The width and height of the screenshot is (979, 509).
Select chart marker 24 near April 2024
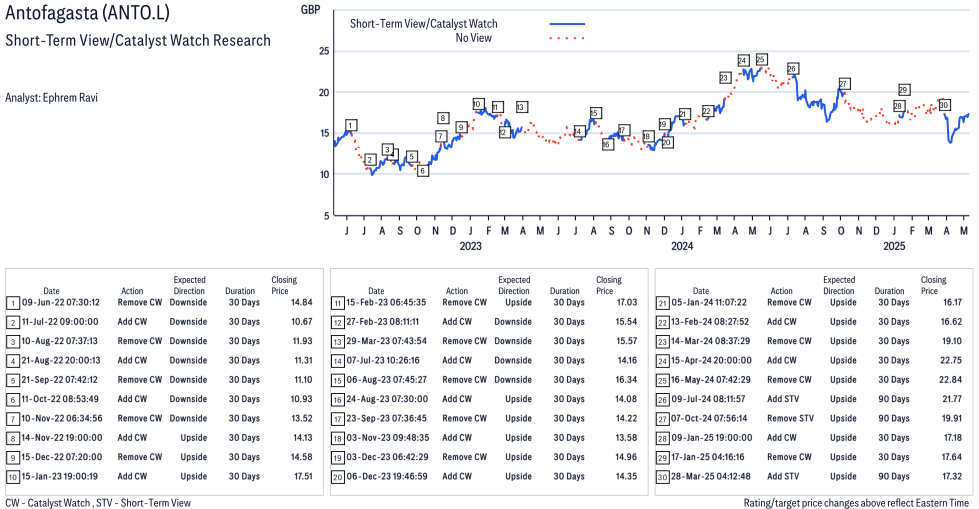(x=742, y=61)
